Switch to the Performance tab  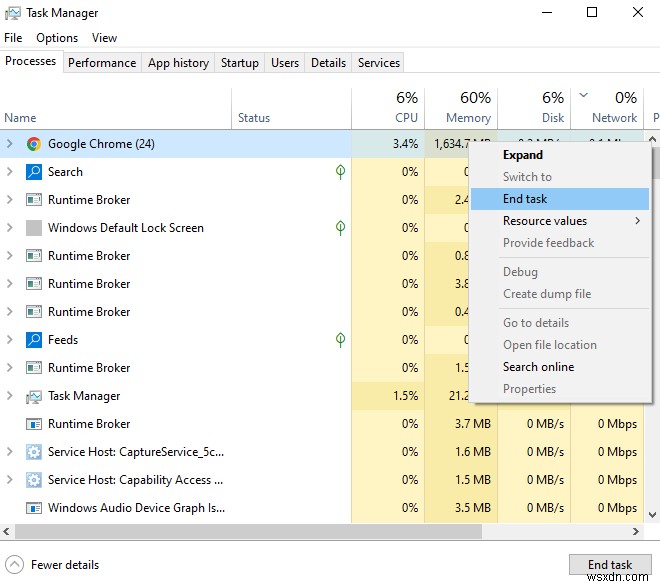(x=102, y=63)
